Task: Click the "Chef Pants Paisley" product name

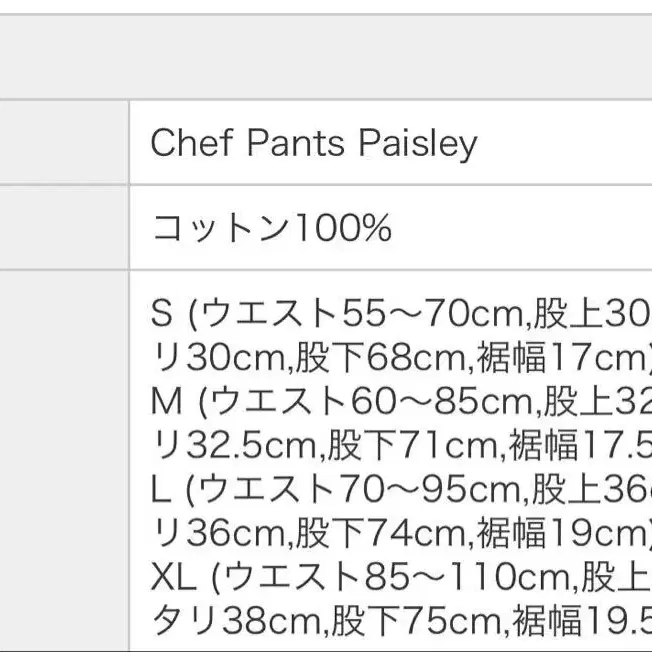Action: point(313,144)
